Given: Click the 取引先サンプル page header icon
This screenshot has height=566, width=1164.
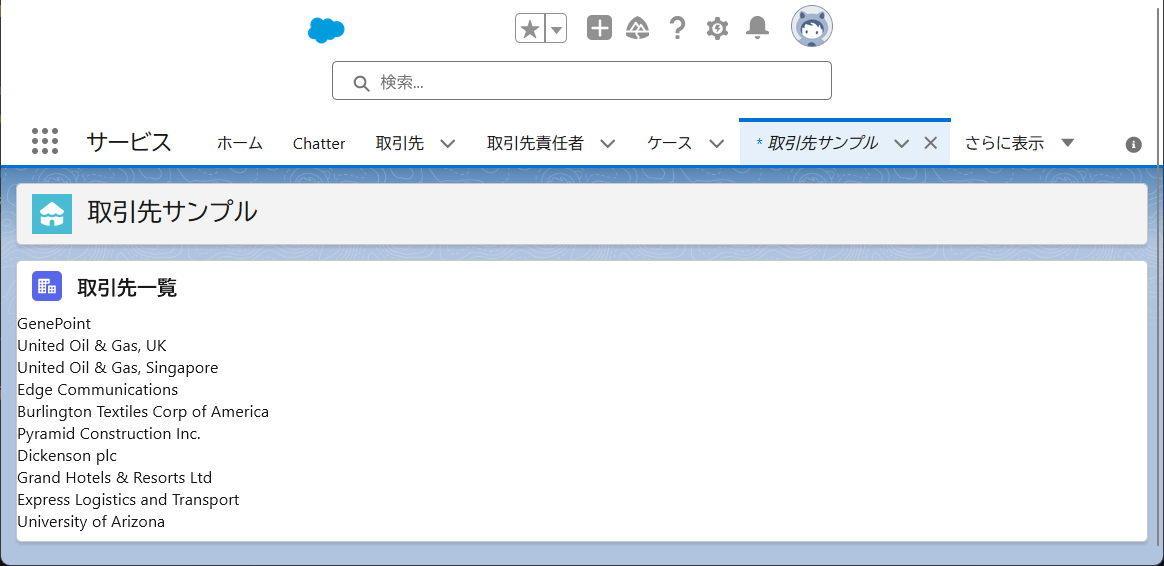Looking at the screenshot, I should pyautogui.click(x=52, y=214).
